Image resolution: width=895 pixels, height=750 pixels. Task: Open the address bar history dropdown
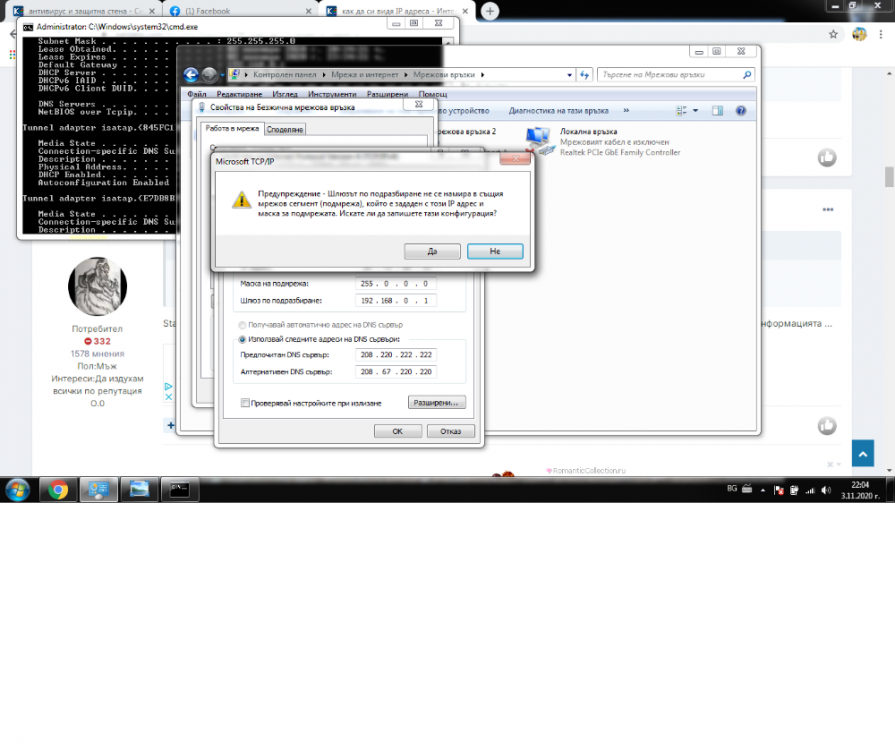click(569, 75)
